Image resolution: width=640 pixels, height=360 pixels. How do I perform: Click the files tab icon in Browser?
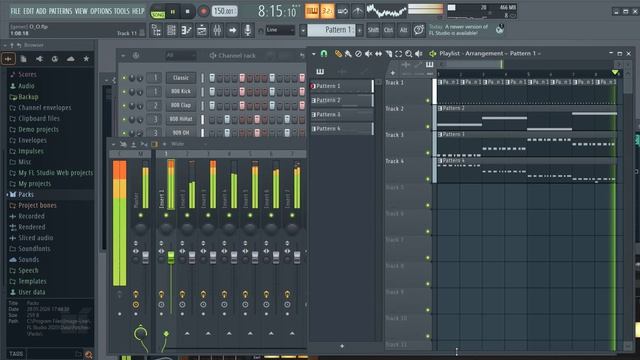[x=23, y=59]
